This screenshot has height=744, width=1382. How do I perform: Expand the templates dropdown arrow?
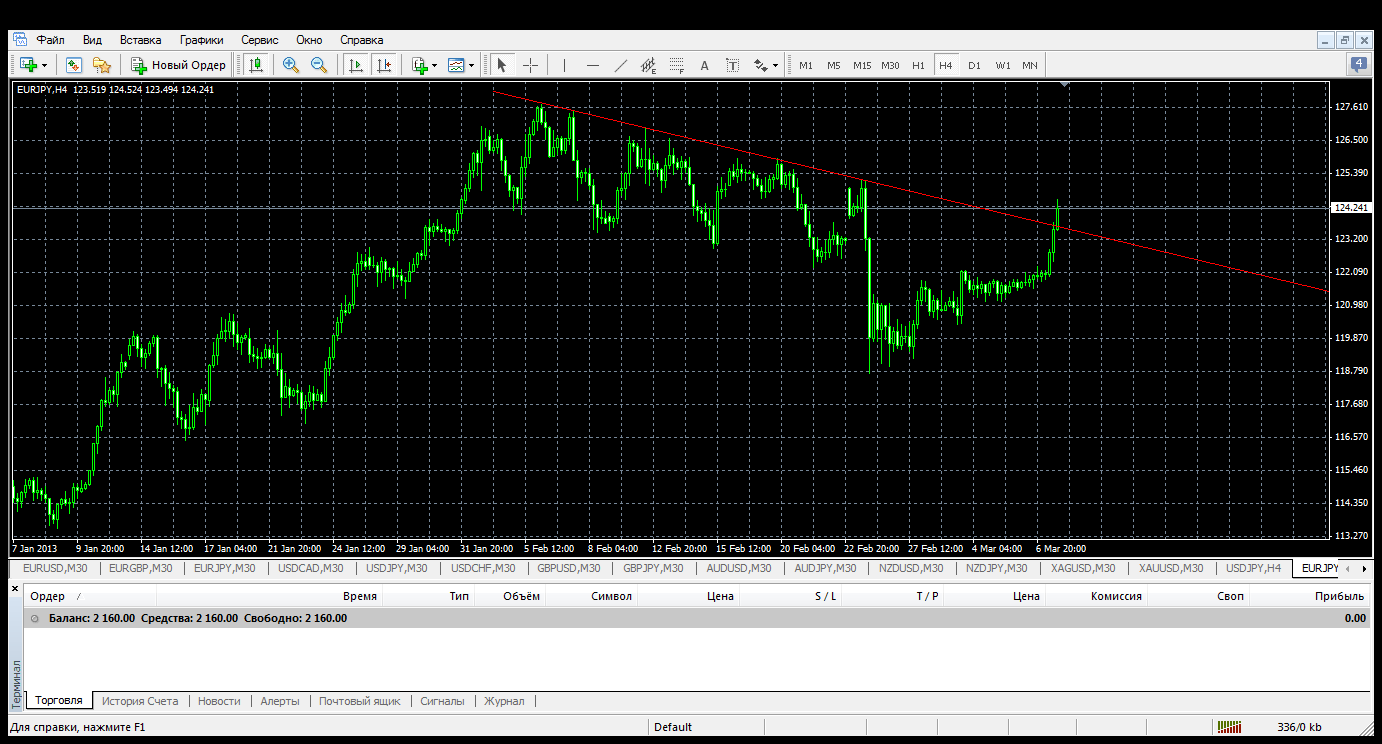471,65
